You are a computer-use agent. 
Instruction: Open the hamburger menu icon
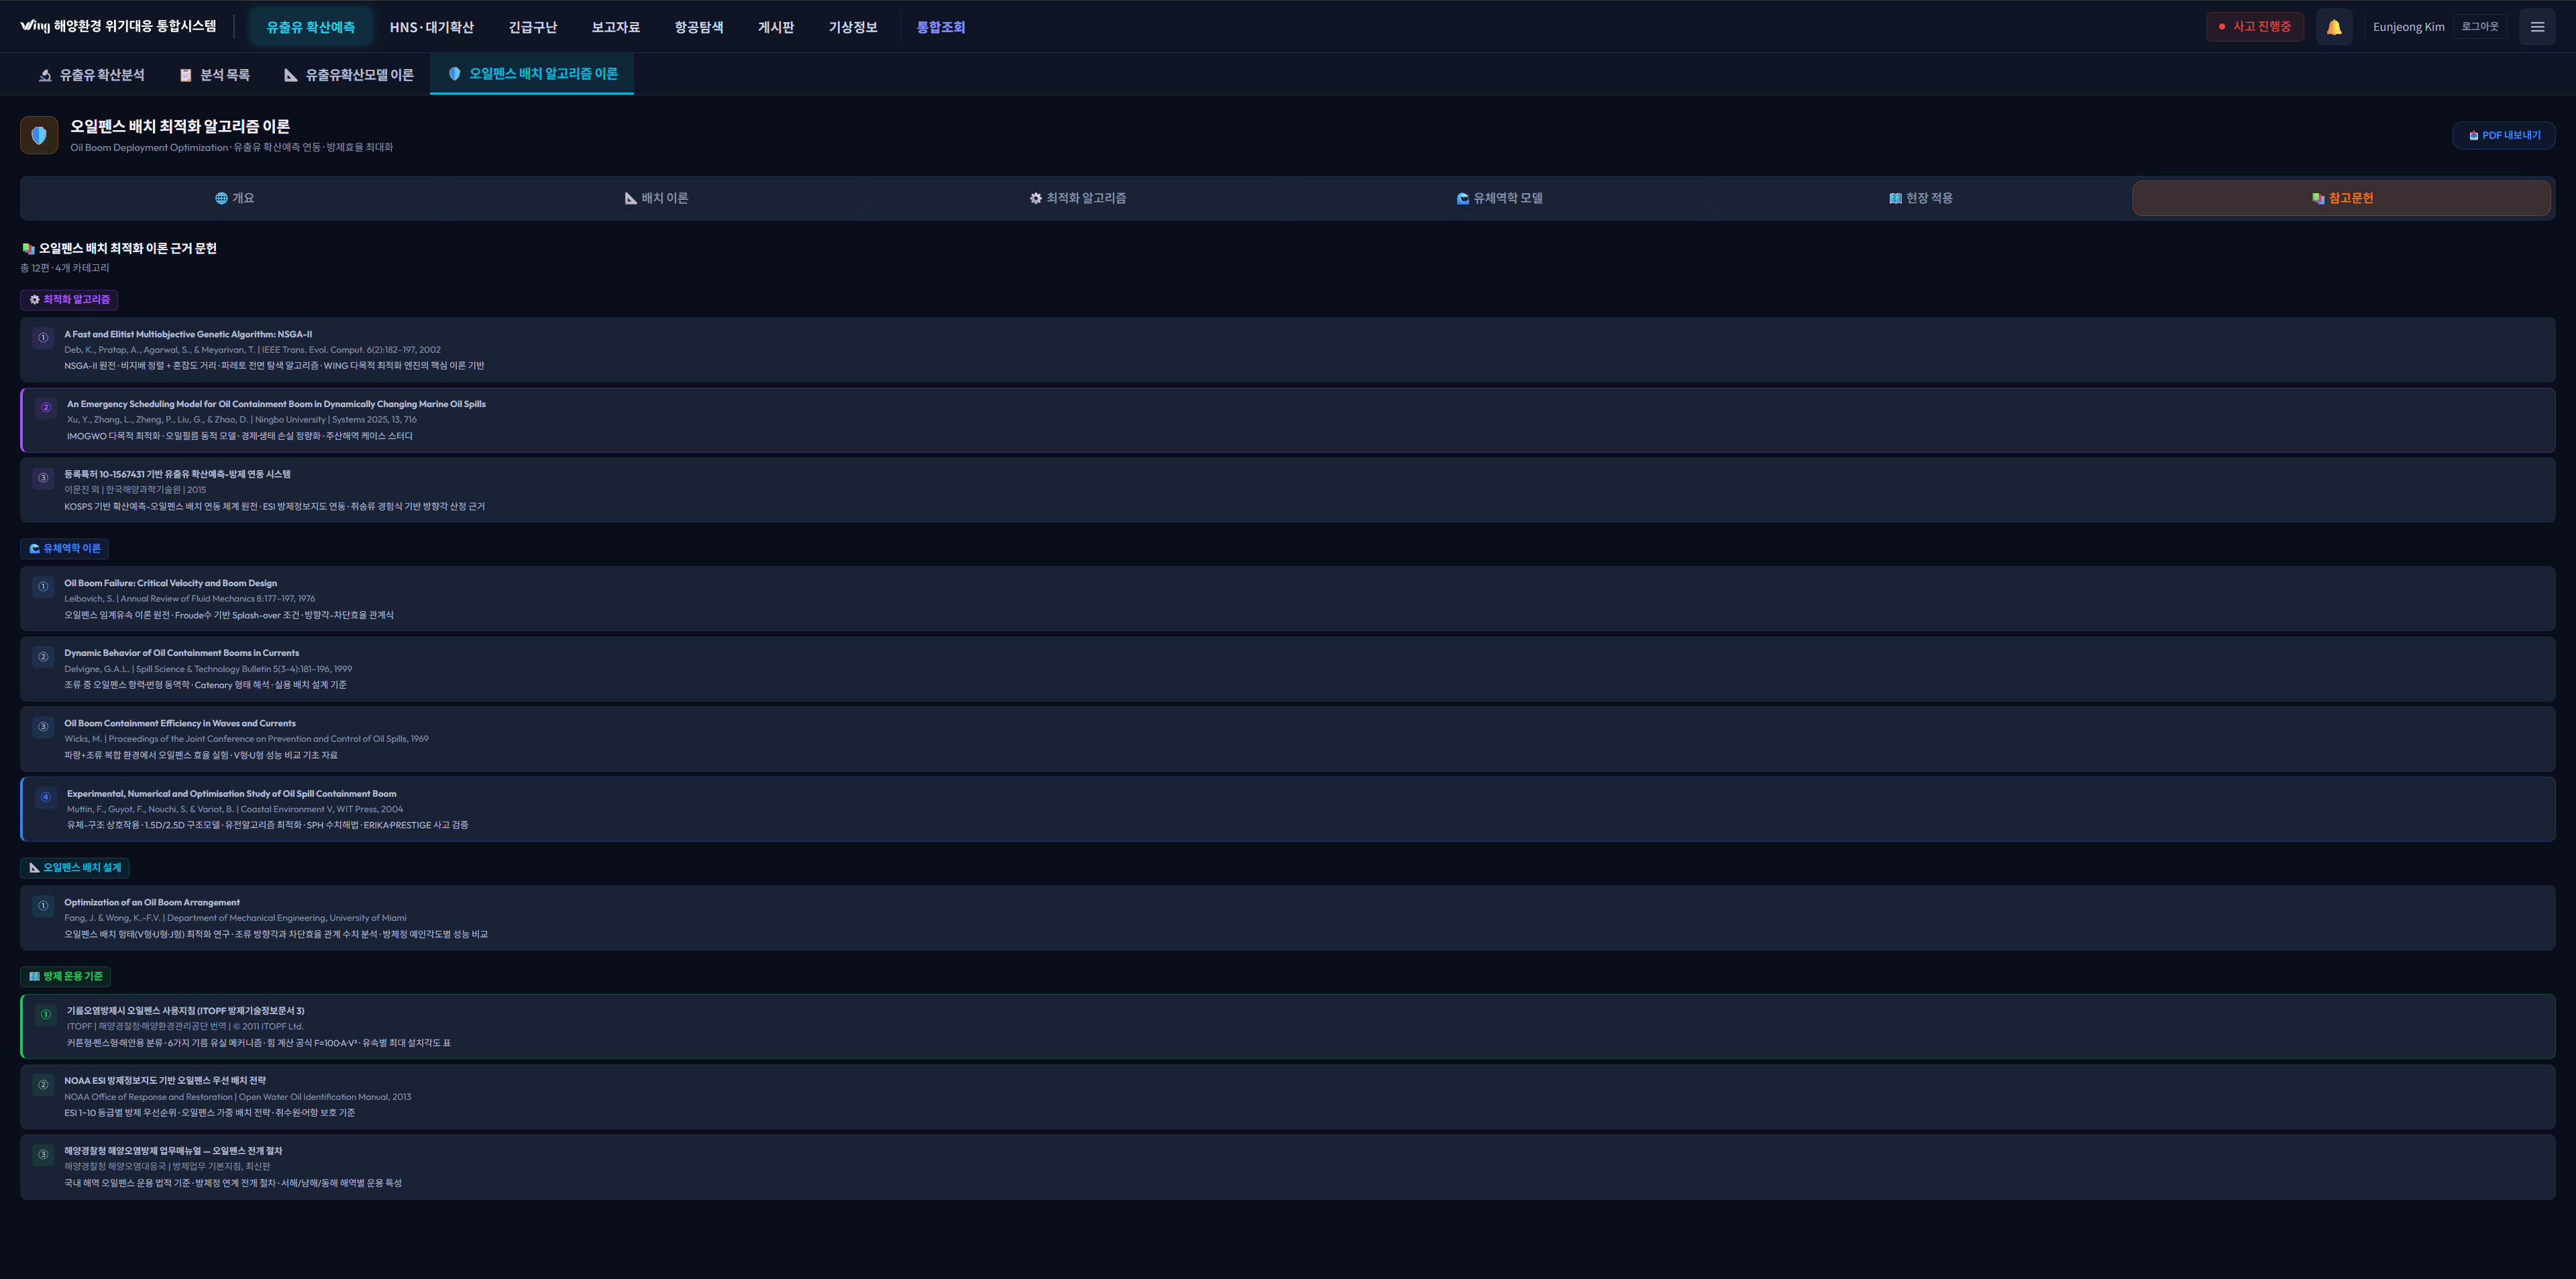(2537, 27)
